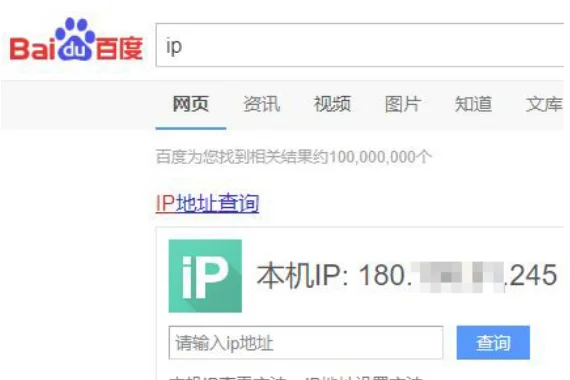This screenshot has width=570, height=380.
Task: Switch to the 知道 tab
Action: (473, 104)
